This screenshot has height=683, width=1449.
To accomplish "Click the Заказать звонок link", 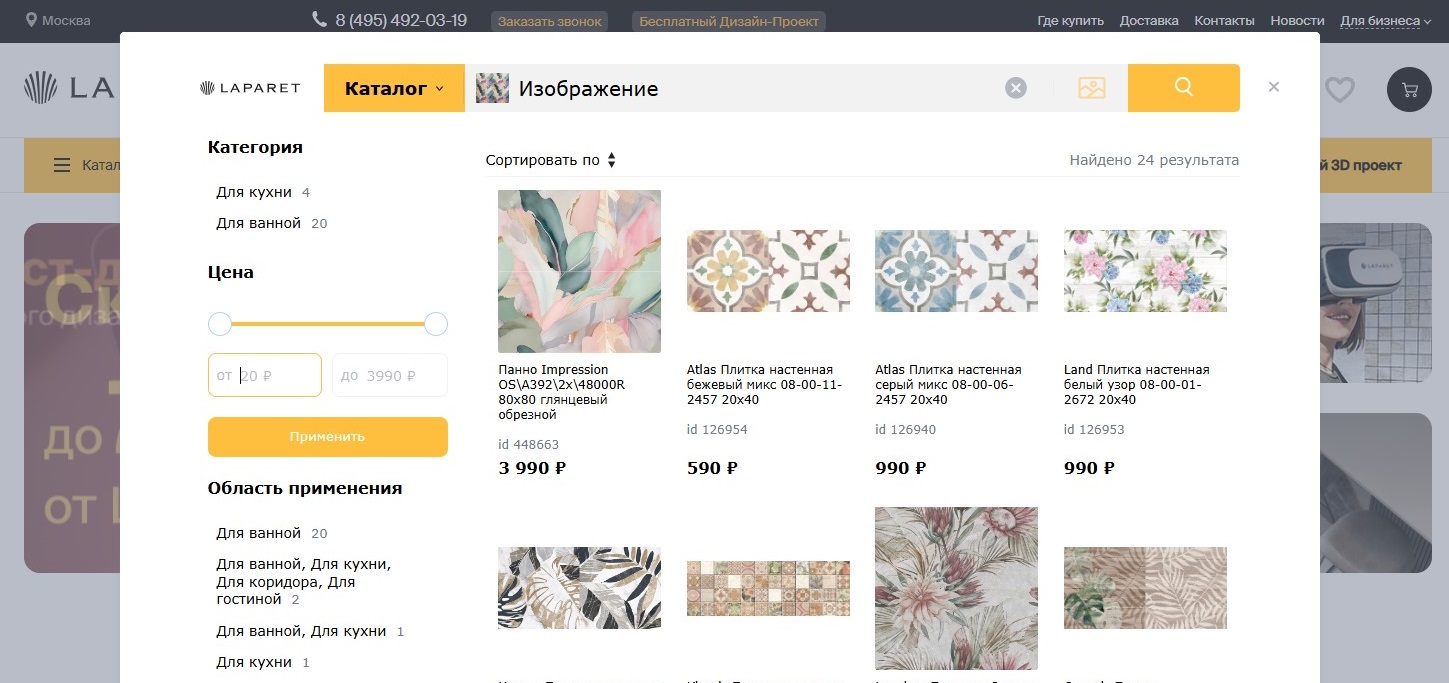I will pyautogui.click(x=550, y=21).
